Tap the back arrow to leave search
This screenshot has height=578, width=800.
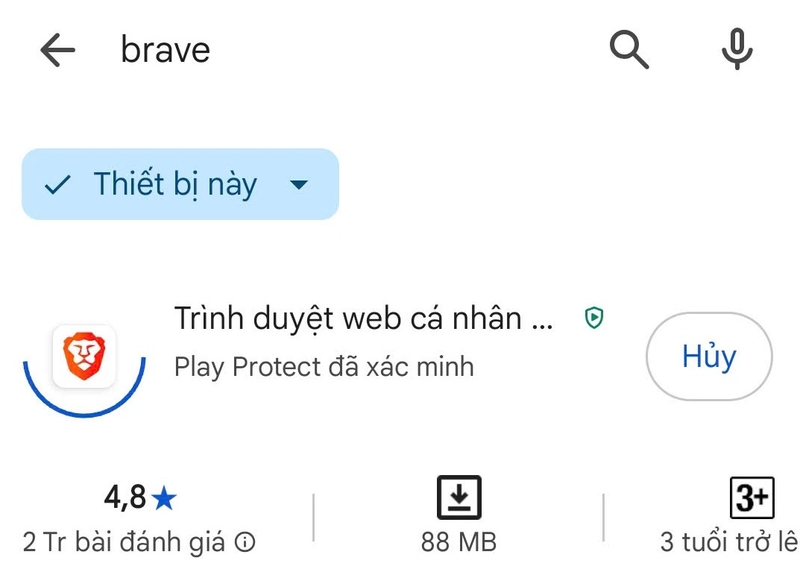pos(60,50)
